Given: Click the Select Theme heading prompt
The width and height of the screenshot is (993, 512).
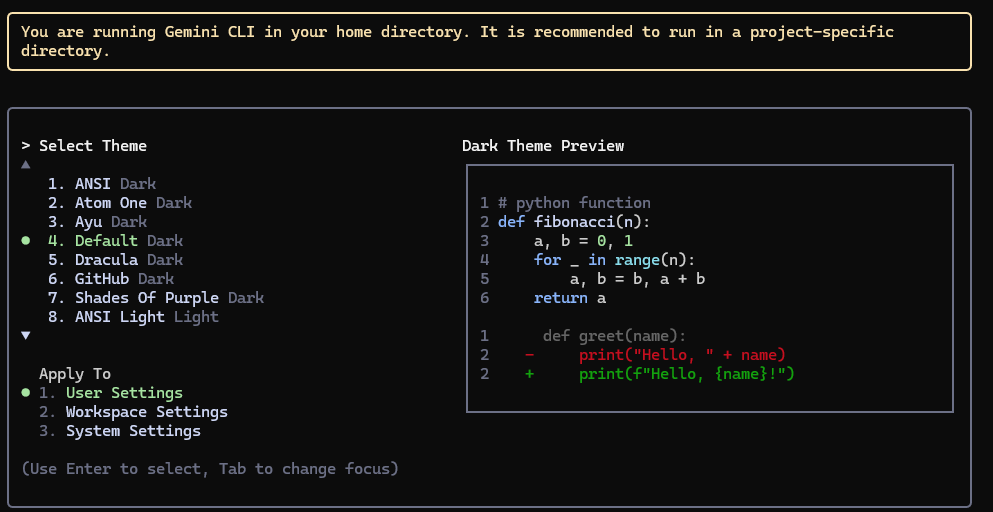Looking at the screenshot, I should point(84,146).
